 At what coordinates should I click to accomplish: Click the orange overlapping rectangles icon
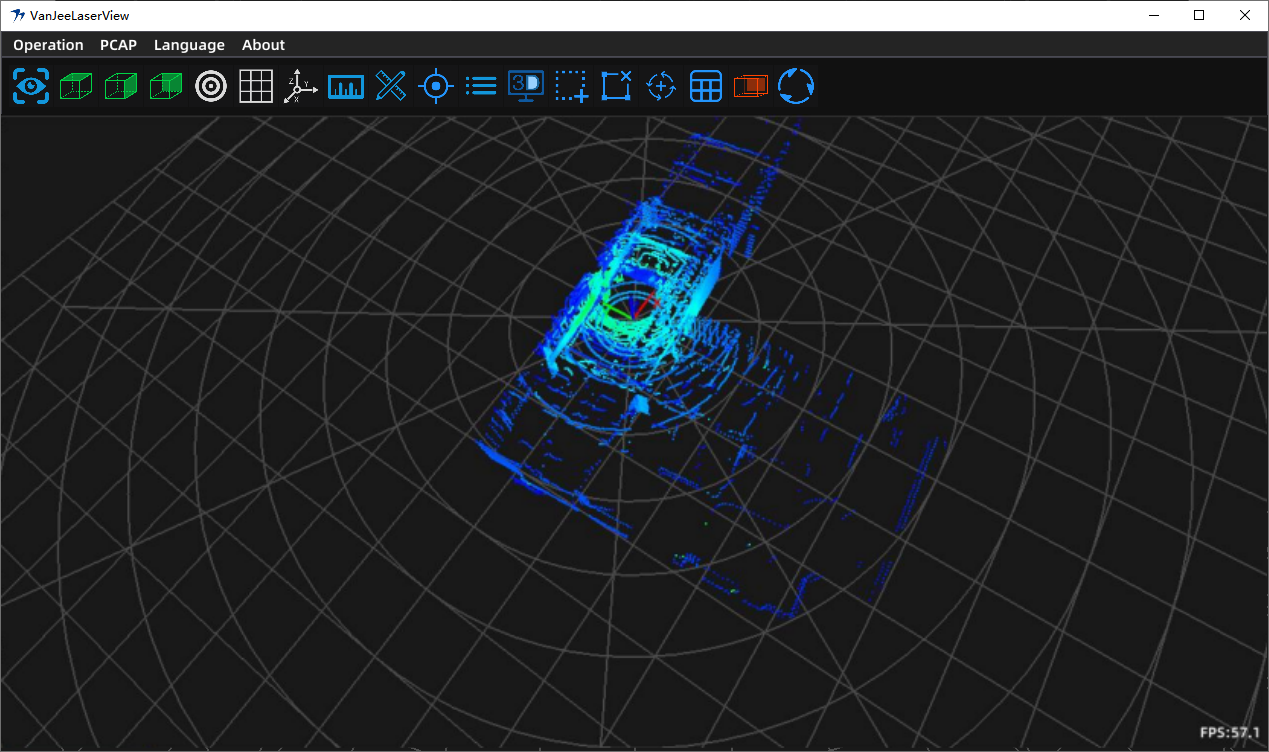pos(751,86)
